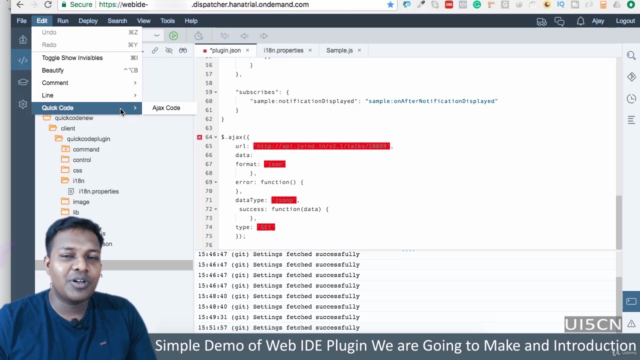The height and width of the screenshot is (360, 640).
Task: Expand the Comment submenu
Action: tap(87, 83)
